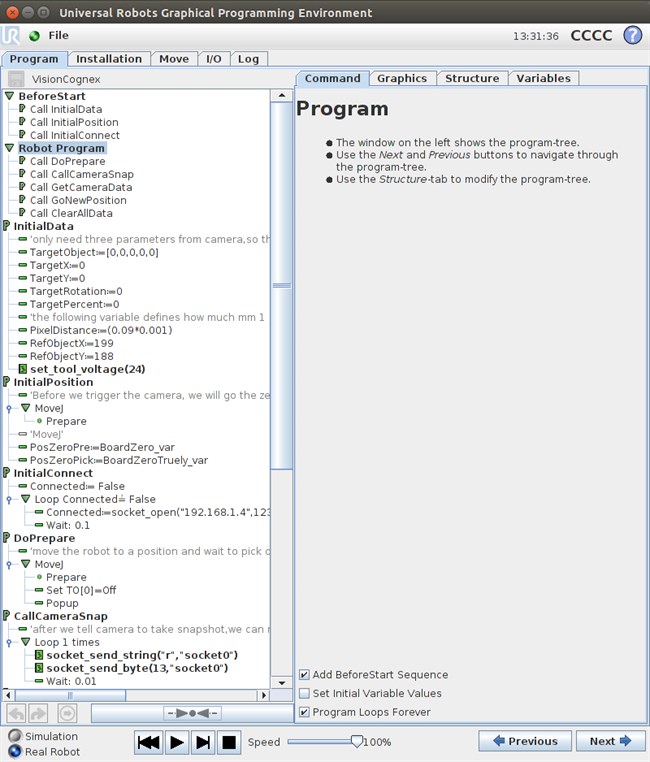Select Wait: 0.1 line
650x762 pixels.
click(x=68, y=525)
